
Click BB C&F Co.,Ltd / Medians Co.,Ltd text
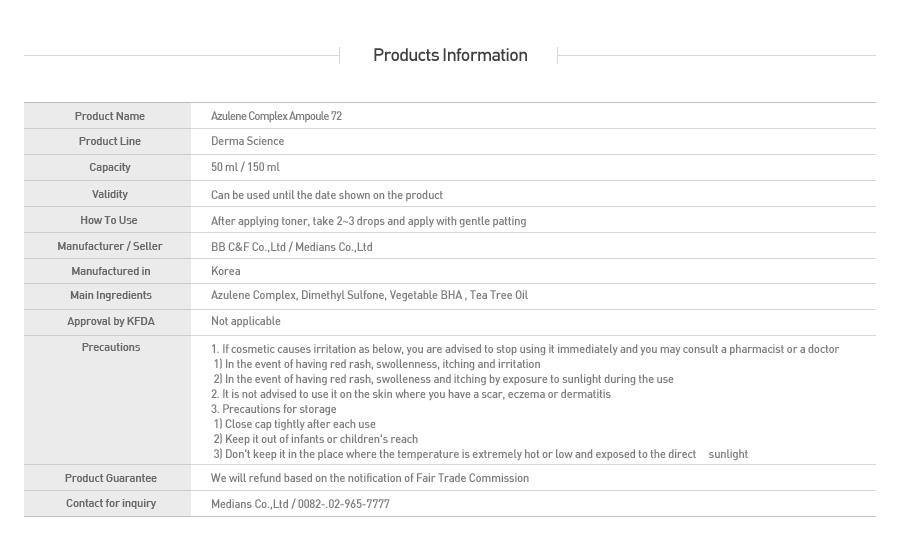pos(291,247)
